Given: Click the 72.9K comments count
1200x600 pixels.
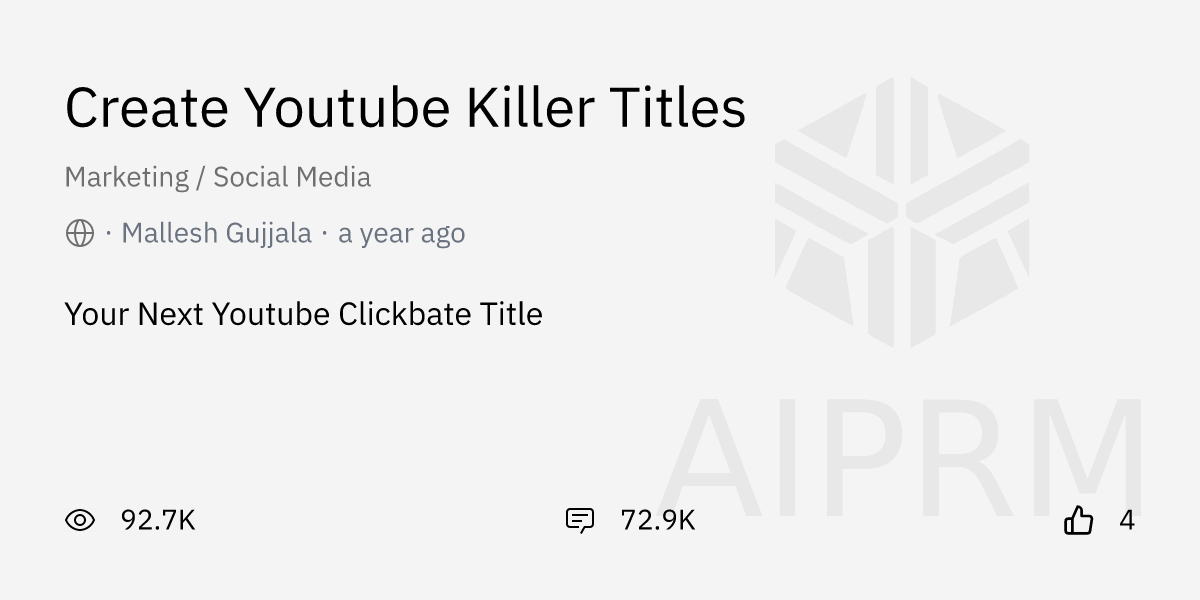Looking at the screenshot, I should click(658, 520).
